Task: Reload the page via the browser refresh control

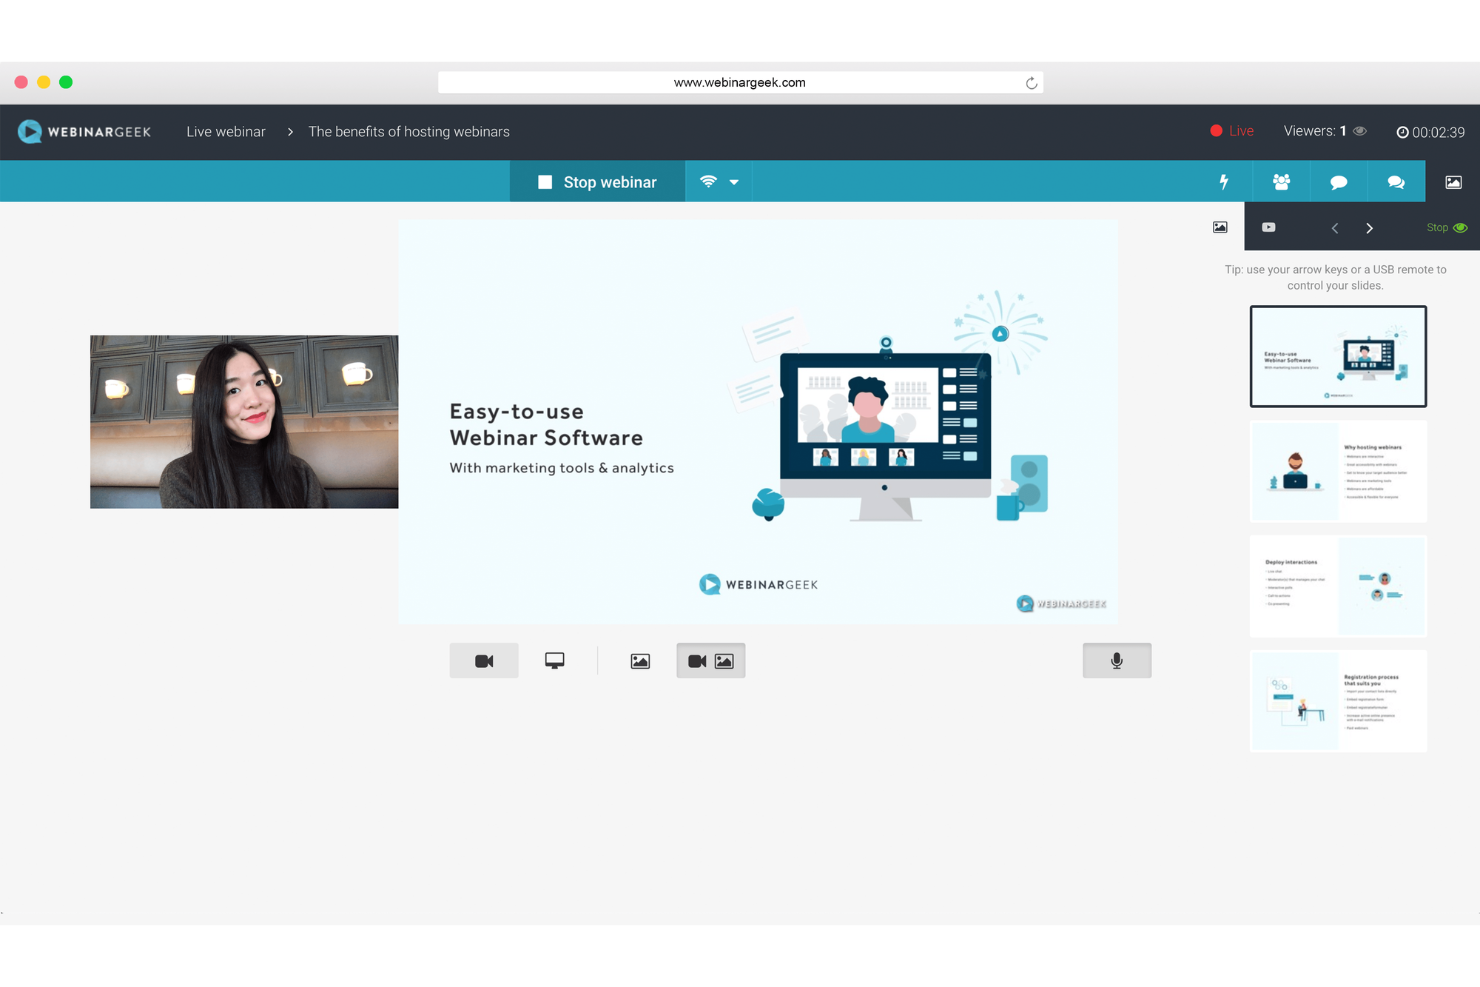Action: click(1031, 82)
